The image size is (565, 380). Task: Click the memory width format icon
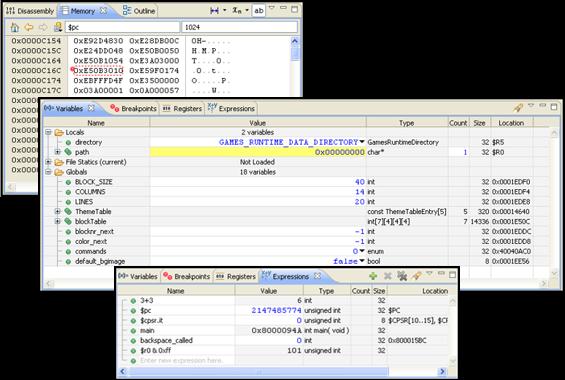(214, 11)
